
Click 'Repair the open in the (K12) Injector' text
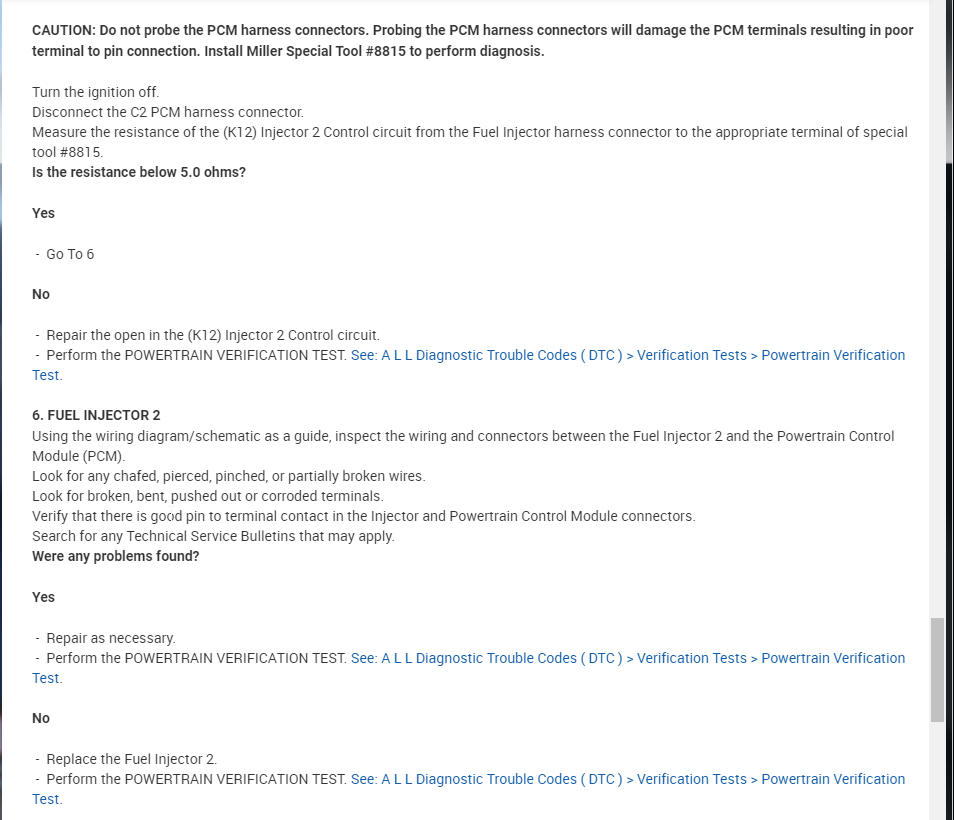[x=212, y=335]
